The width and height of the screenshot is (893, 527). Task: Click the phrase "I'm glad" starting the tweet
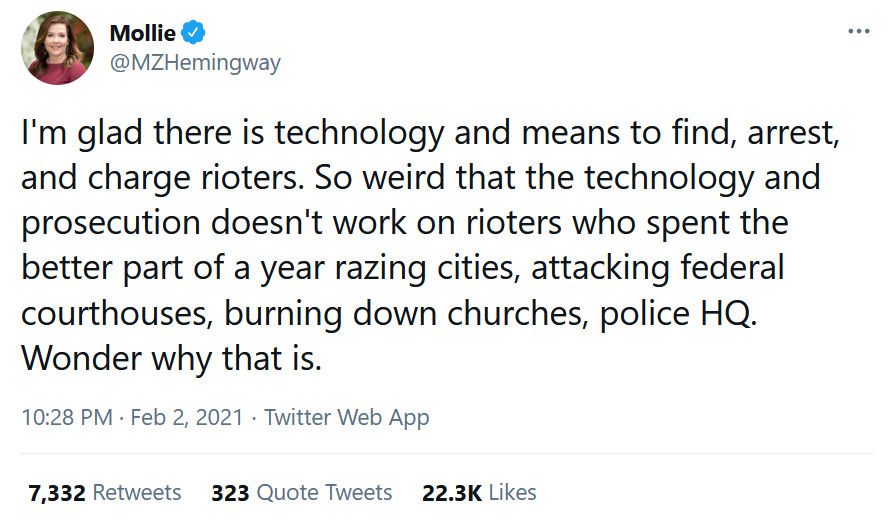(75, 134)
